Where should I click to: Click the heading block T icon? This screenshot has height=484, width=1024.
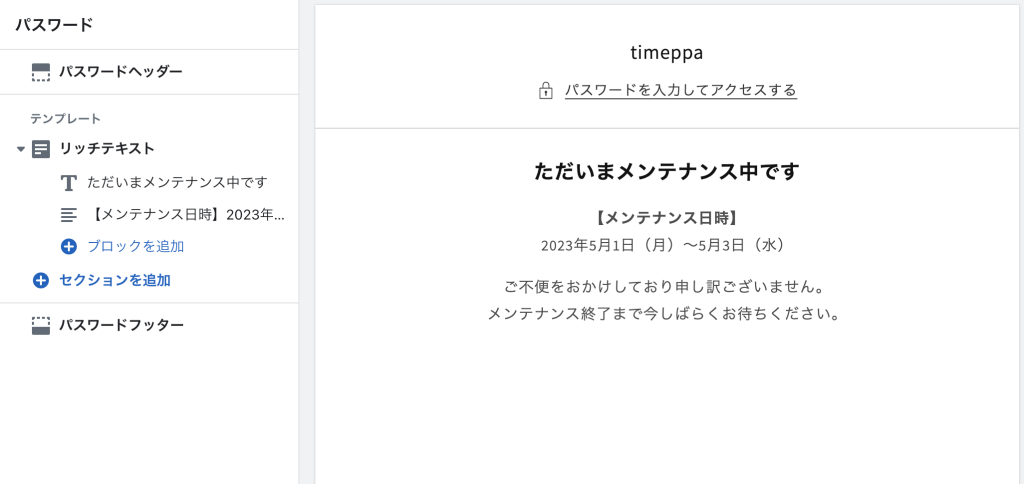(69, 183)
